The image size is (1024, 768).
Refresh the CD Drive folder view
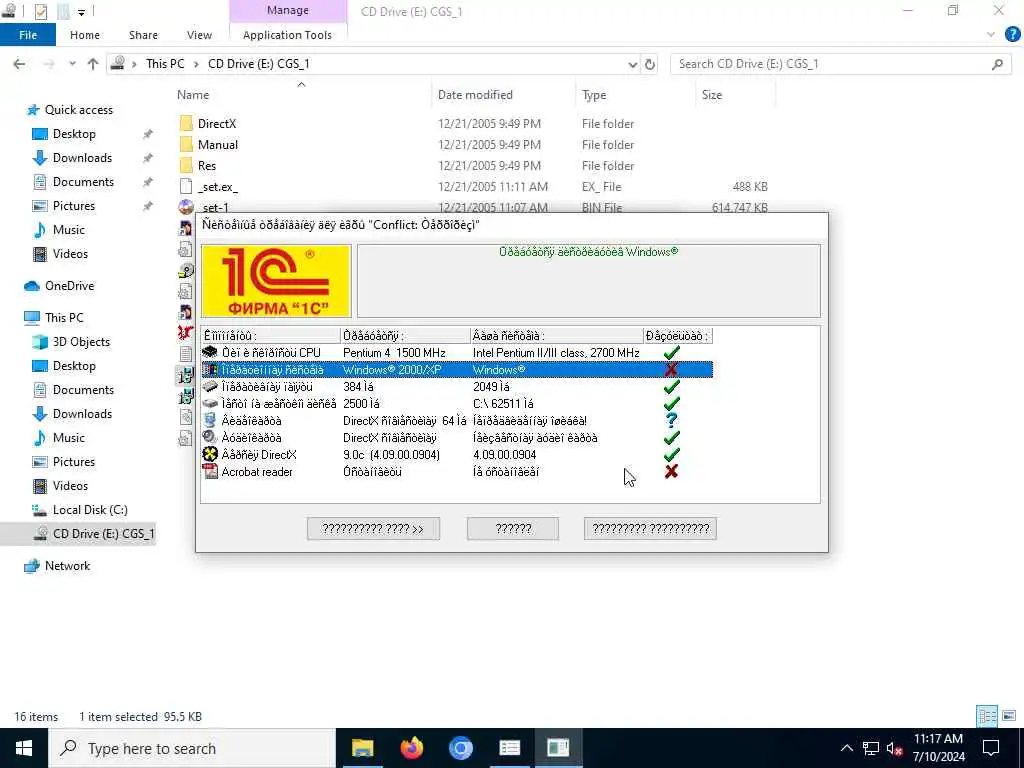coord(650,64)
